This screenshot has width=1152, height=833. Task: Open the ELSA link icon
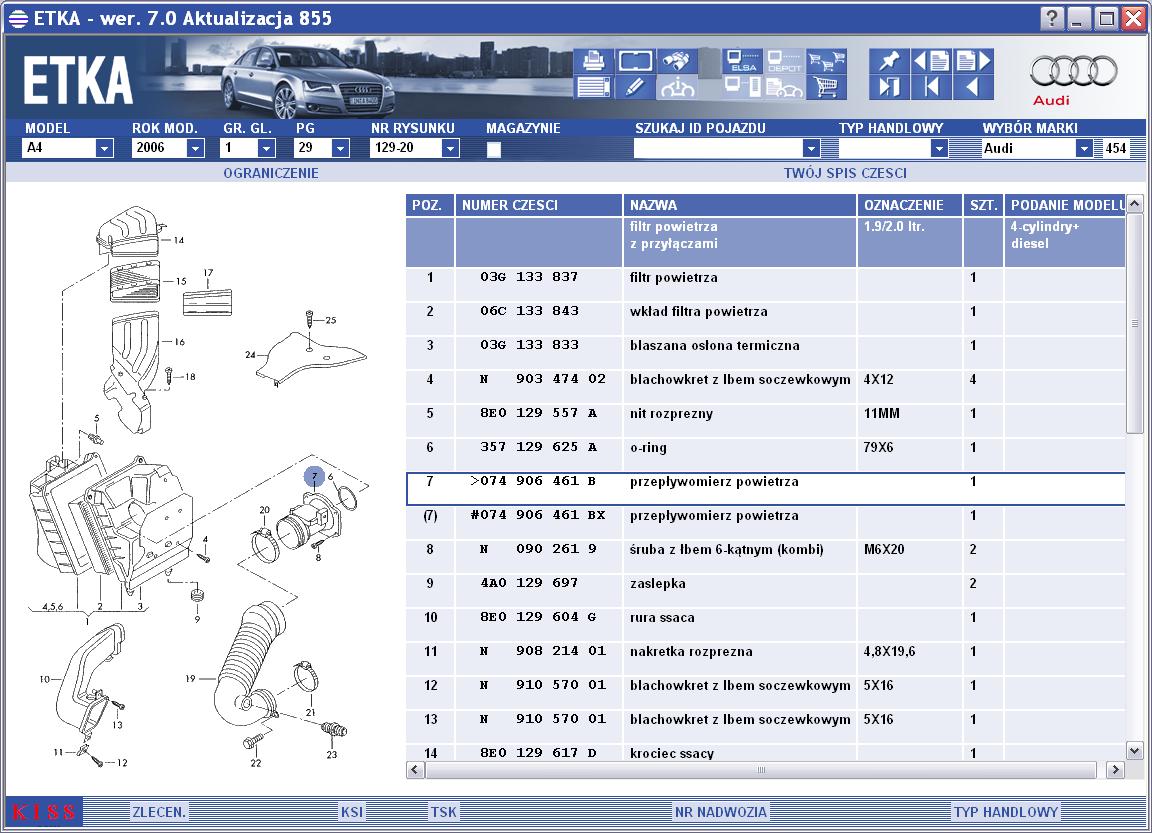point(742,61)
